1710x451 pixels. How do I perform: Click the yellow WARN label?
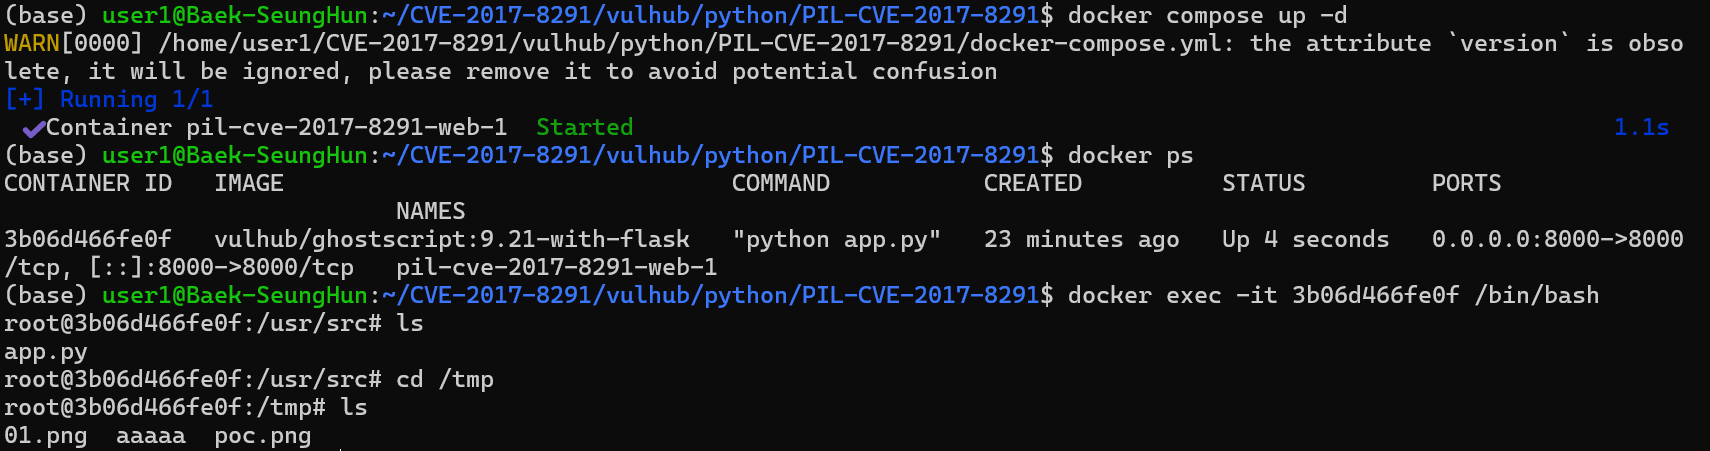(x=32, y=44)
